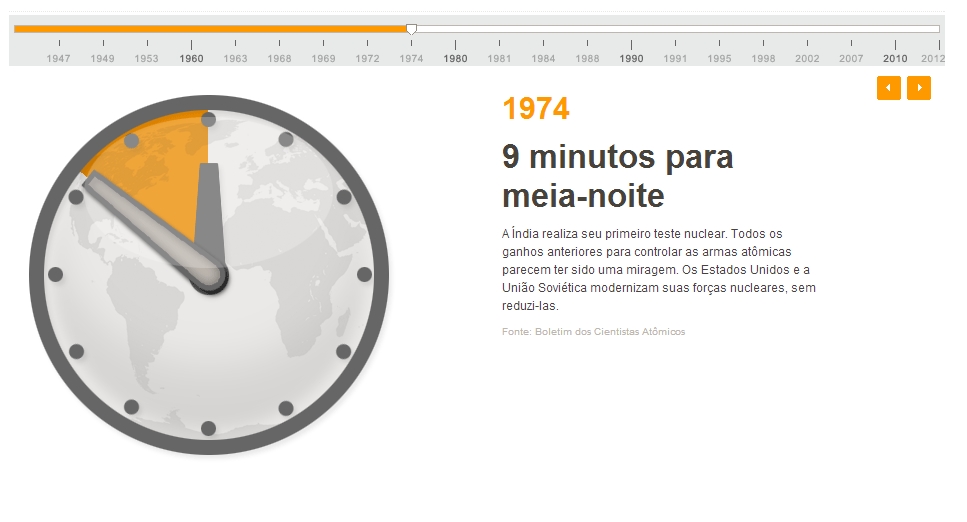The width and height of the screenshot is (967, 522).
Task: Jump to 1947 on the timeline
Action: pyautogui.click(x=59, y=58)
